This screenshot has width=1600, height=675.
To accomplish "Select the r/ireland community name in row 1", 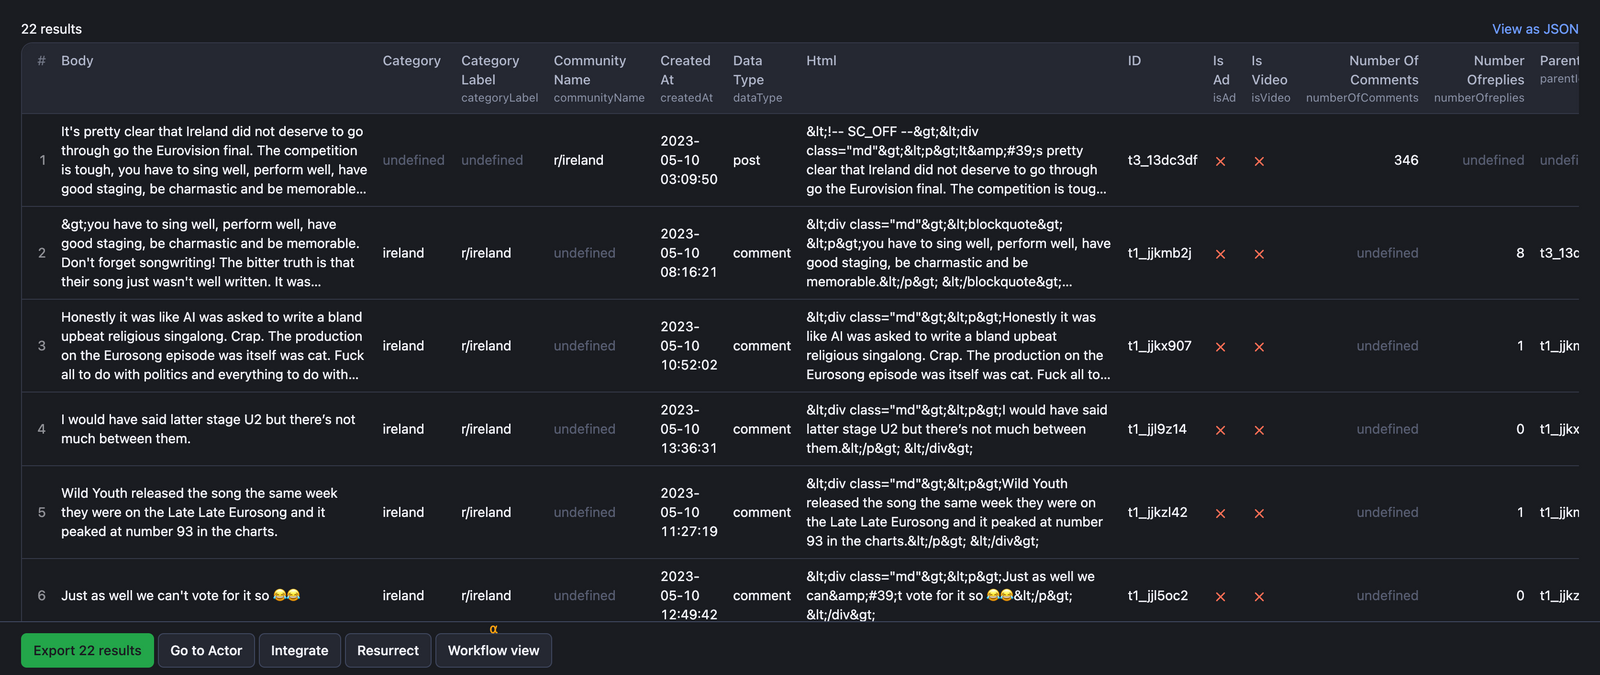I will tap(578, 160).
